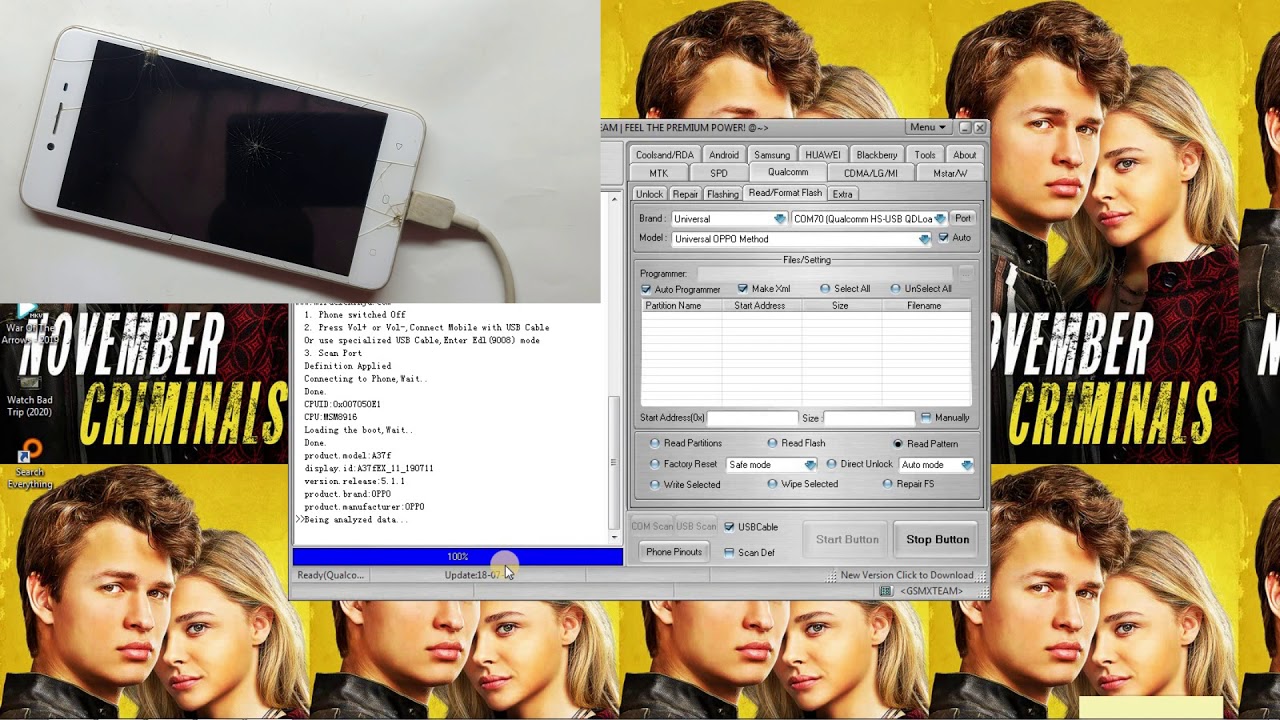
Task: Open the Auto mode dropdown
Action: click(x=936, y=465)
